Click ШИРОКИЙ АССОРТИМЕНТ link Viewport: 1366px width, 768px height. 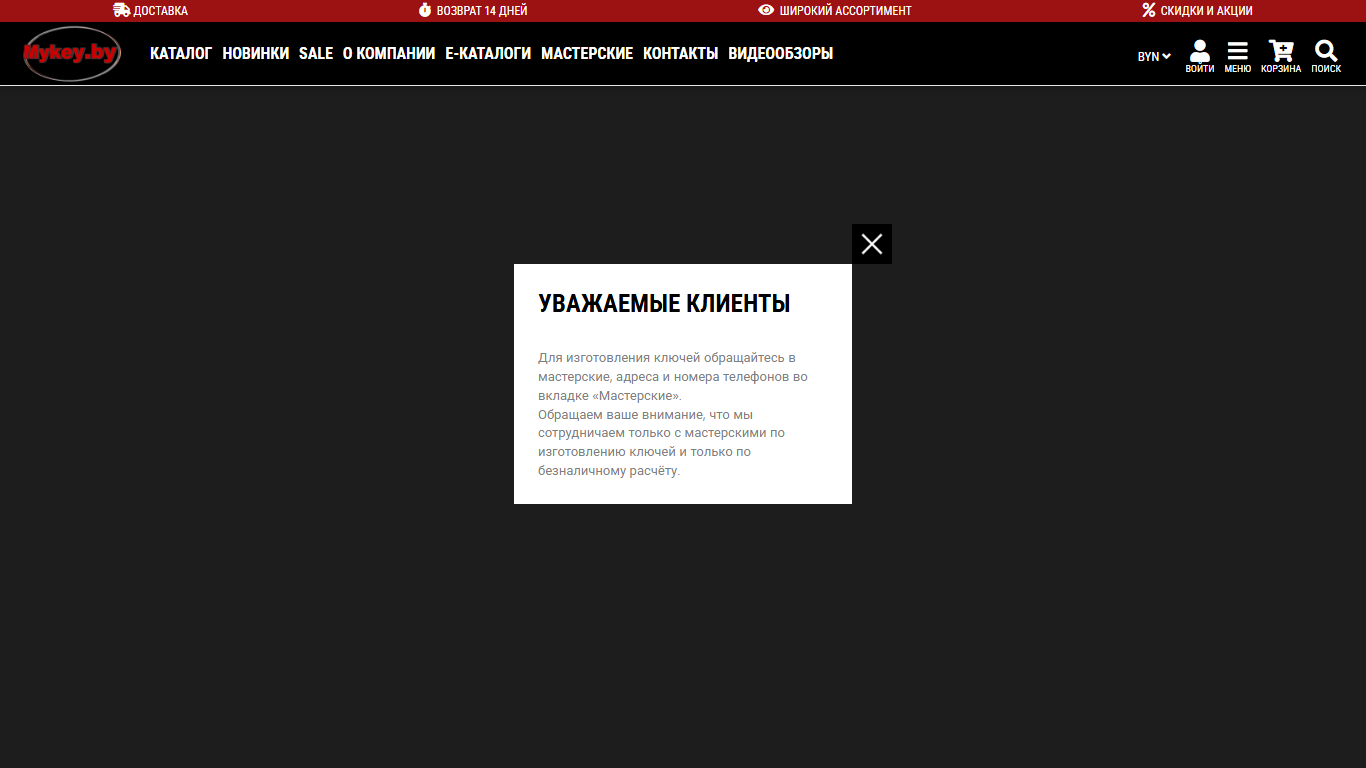(x=835, y=11)
